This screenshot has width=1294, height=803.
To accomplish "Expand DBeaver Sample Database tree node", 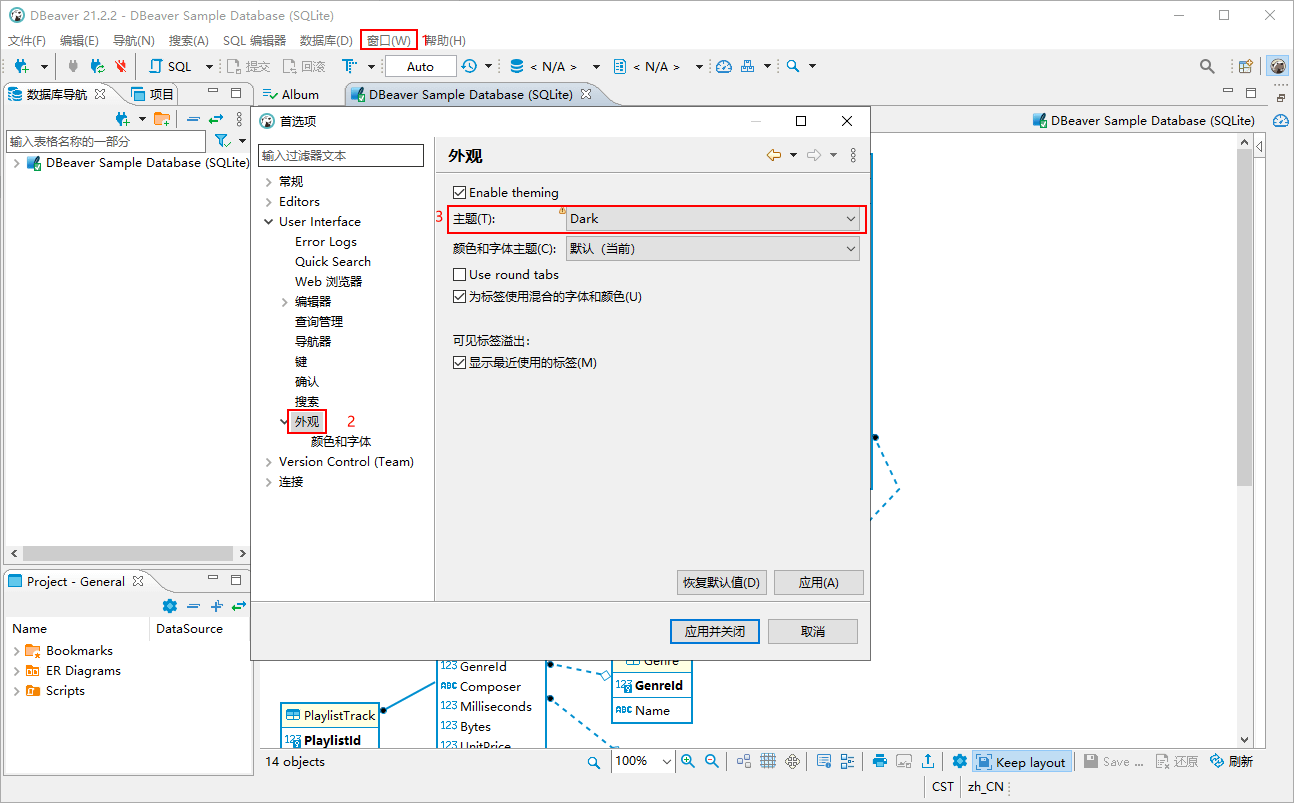I will (16, 163).
